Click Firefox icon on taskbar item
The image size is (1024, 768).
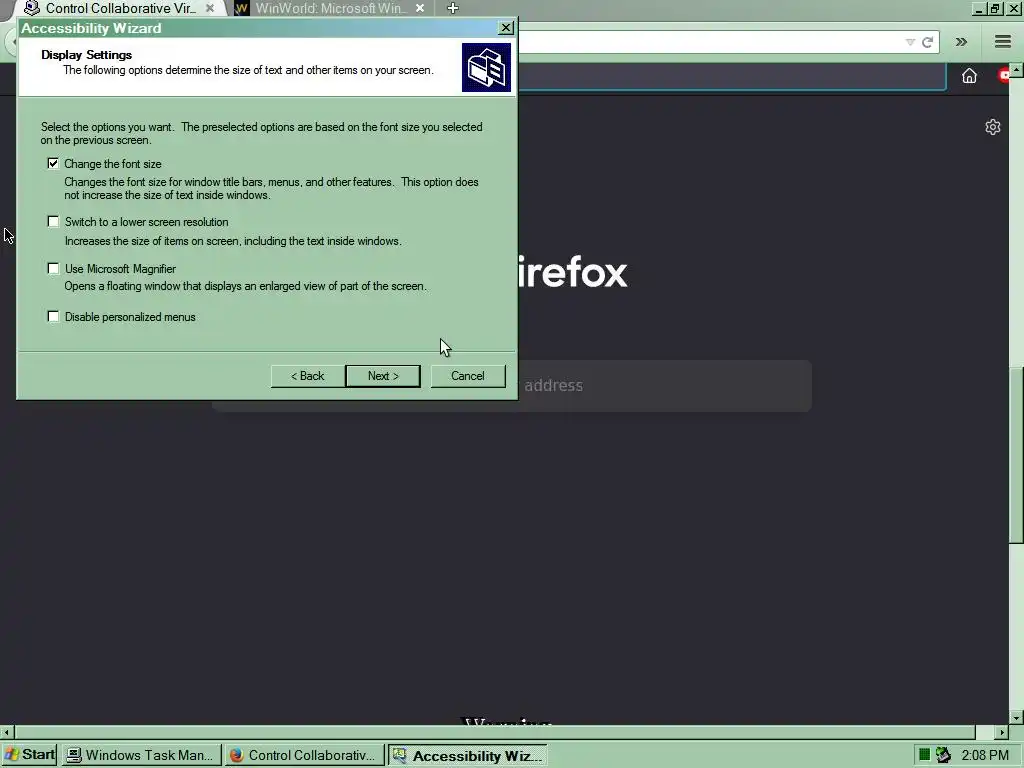236,756
